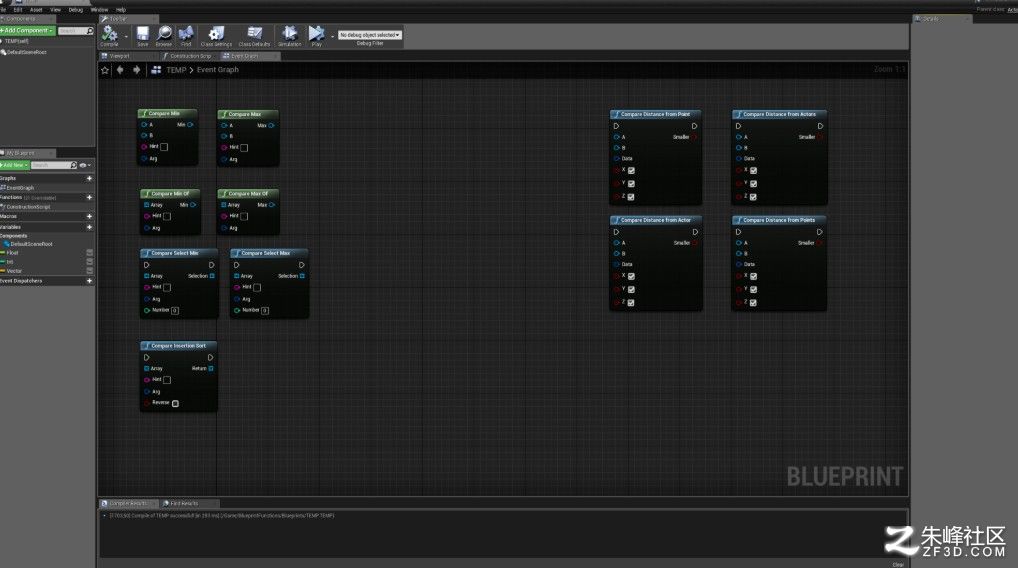Switch to the Construction Script tab
The width and height of the screenshot is (1018, 568).
(188, 56)
